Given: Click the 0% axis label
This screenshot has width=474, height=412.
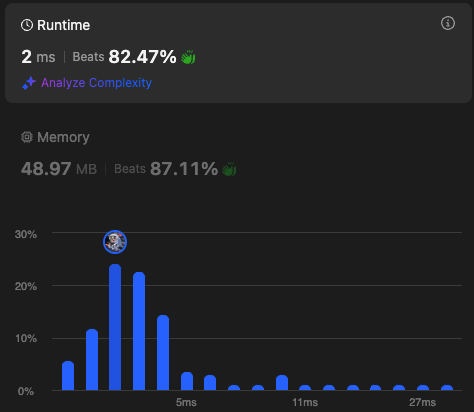Looking at the screenshot, I should pyautogui.click(x=26, y=391).
